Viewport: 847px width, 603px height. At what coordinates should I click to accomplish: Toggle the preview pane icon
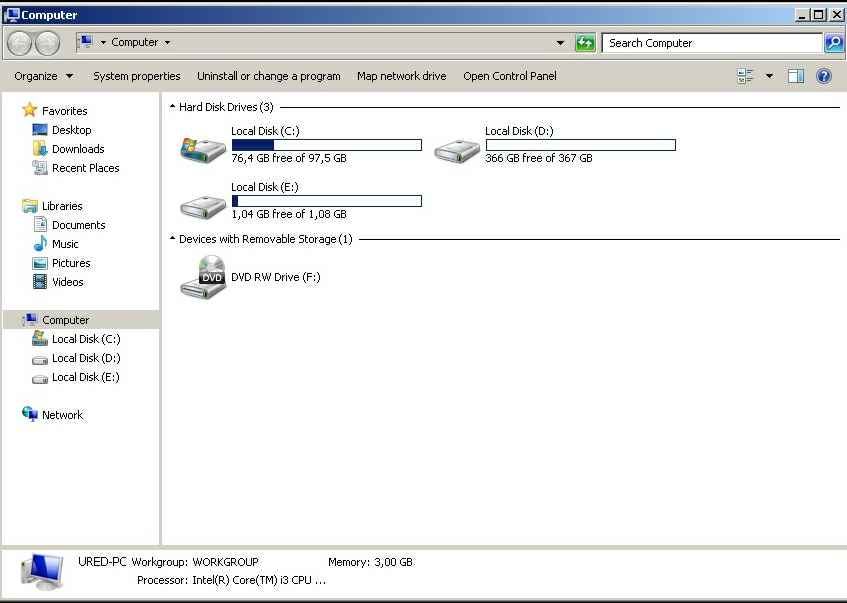(x=796, y=76)
